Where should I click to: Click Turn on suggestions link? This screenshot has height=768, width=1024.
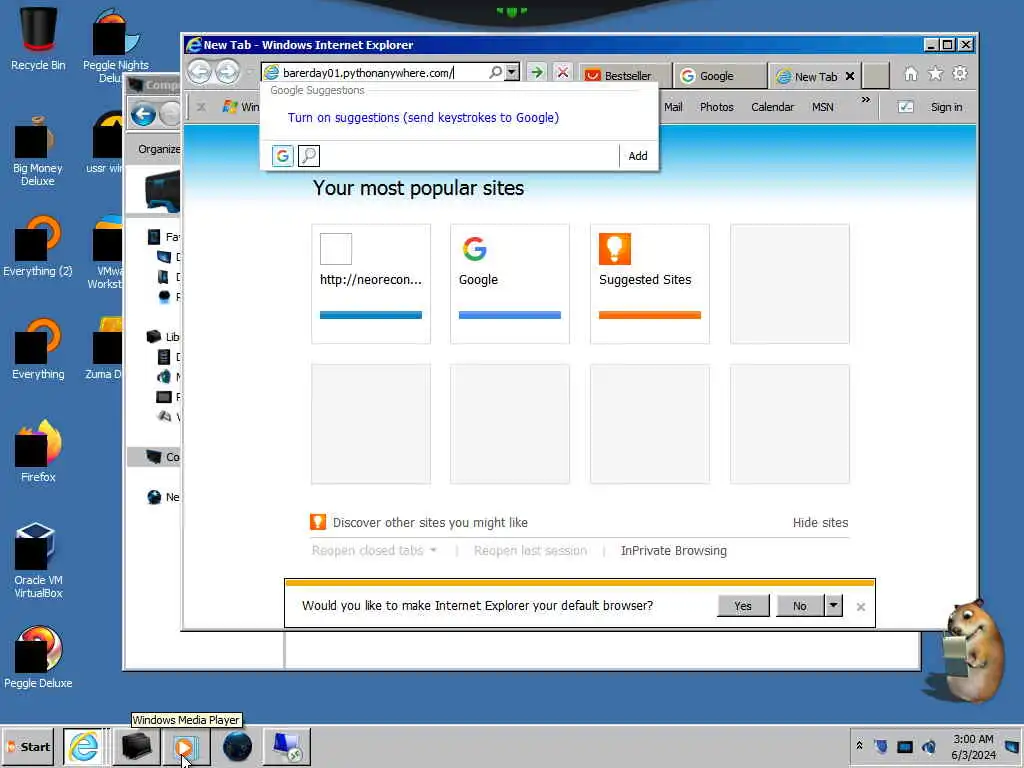423,118
